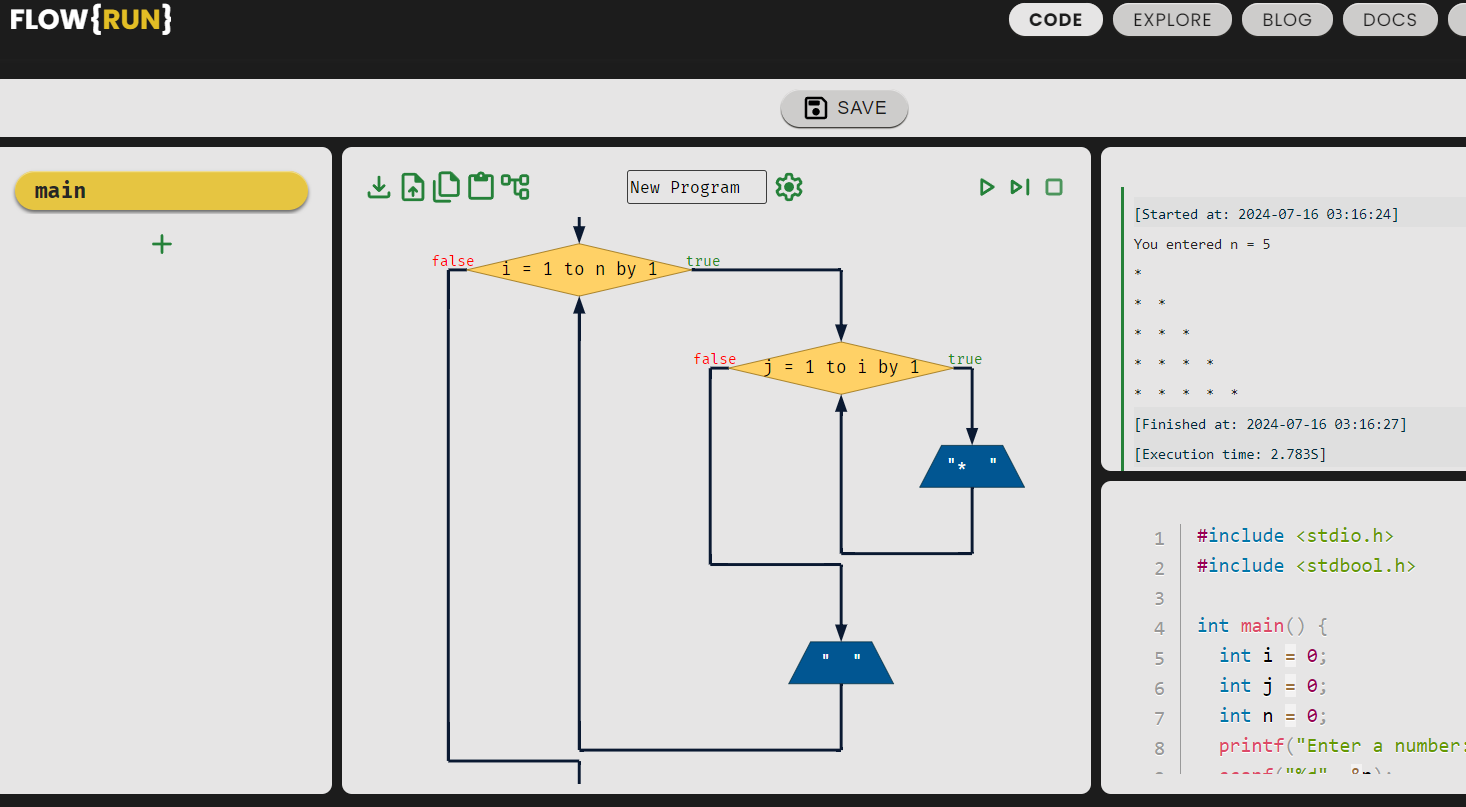Screen dimensions: 1466x807
Task: Select the CODE tab
Action: (1055, 19)
